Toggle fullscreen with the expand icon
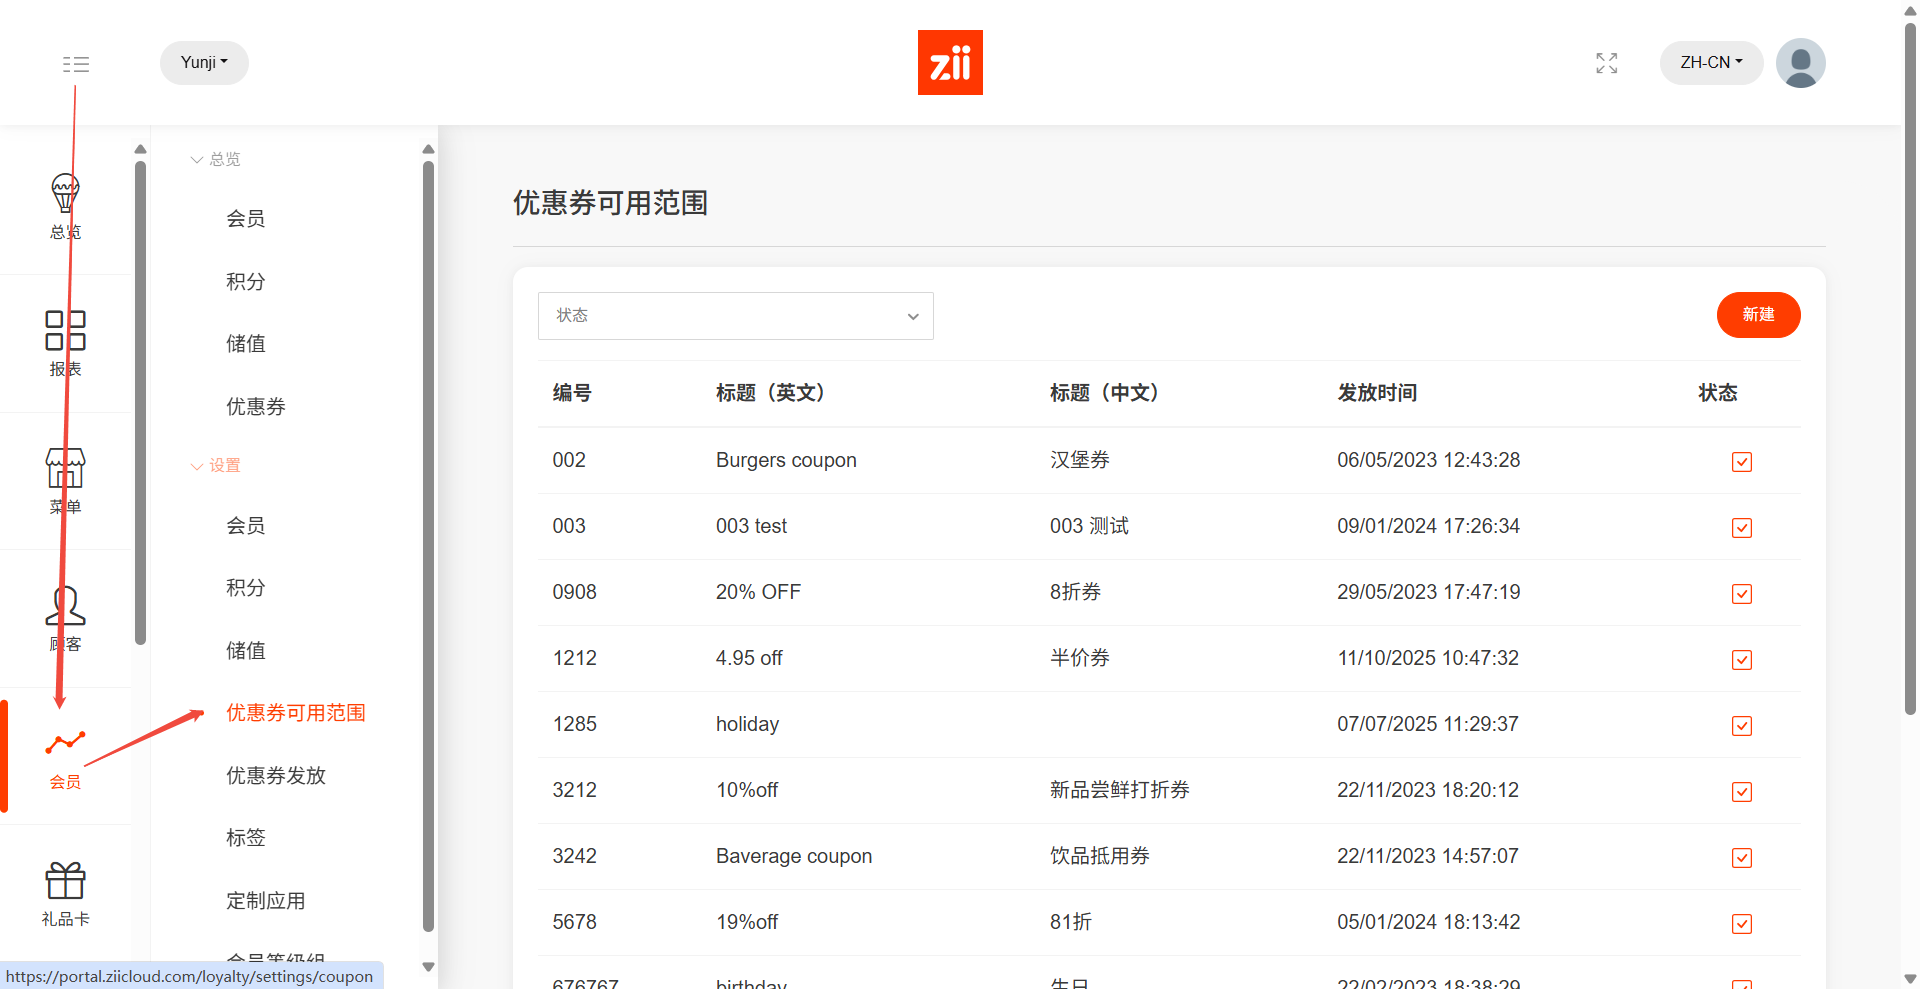This screenshot has height=989, width=1920. [1606, 63]
